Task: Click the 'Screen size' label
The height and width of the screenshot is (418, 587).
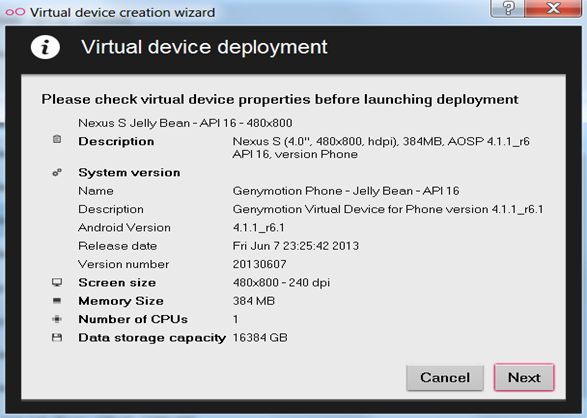Action: coord(117,283)
